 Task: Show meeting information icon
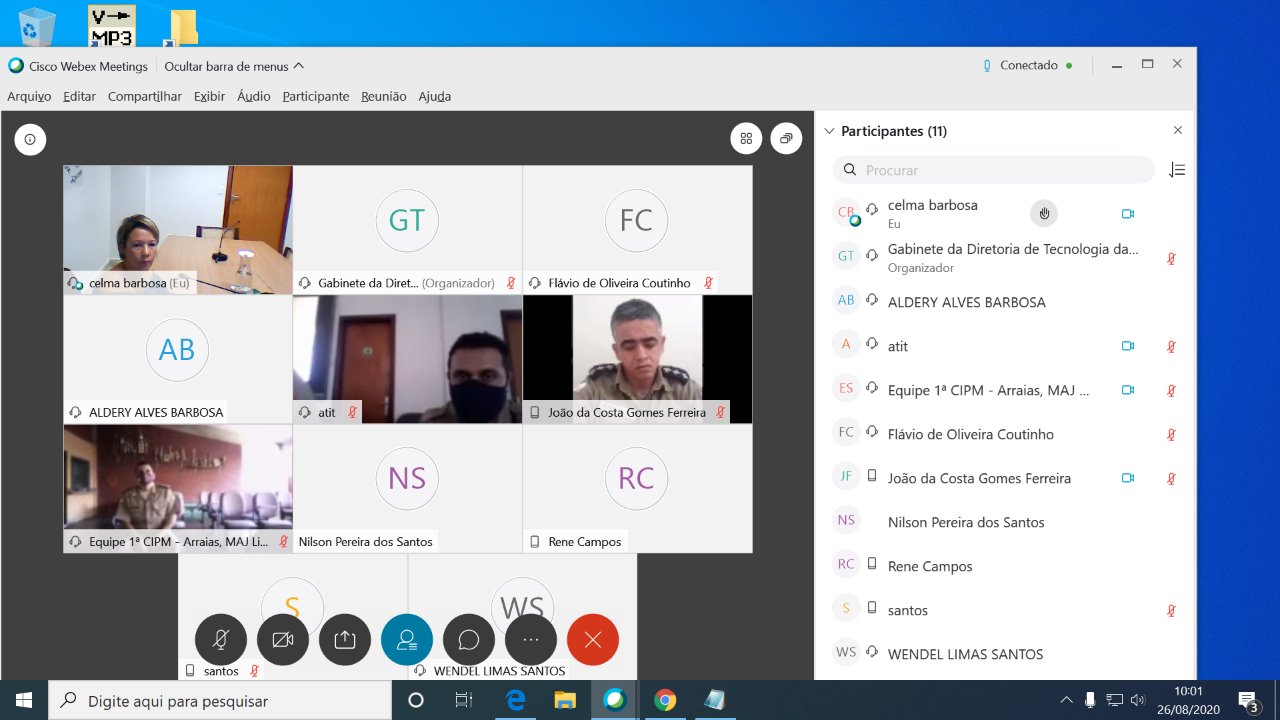click(30, 139)
